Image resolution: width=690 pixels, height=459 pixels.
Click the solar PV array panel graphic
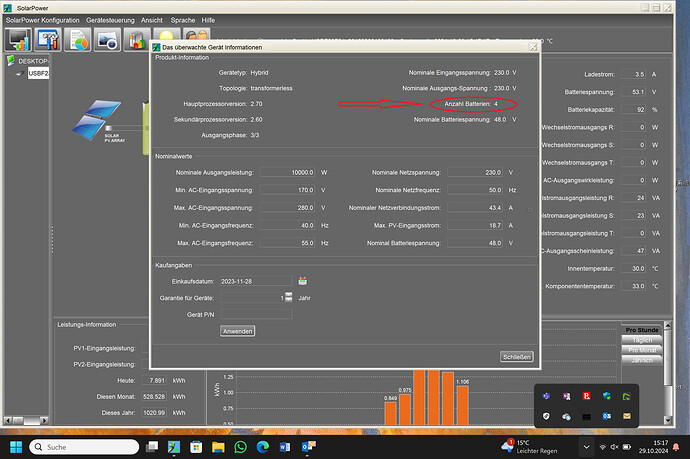pyautogui.click(x=97, y=121)
